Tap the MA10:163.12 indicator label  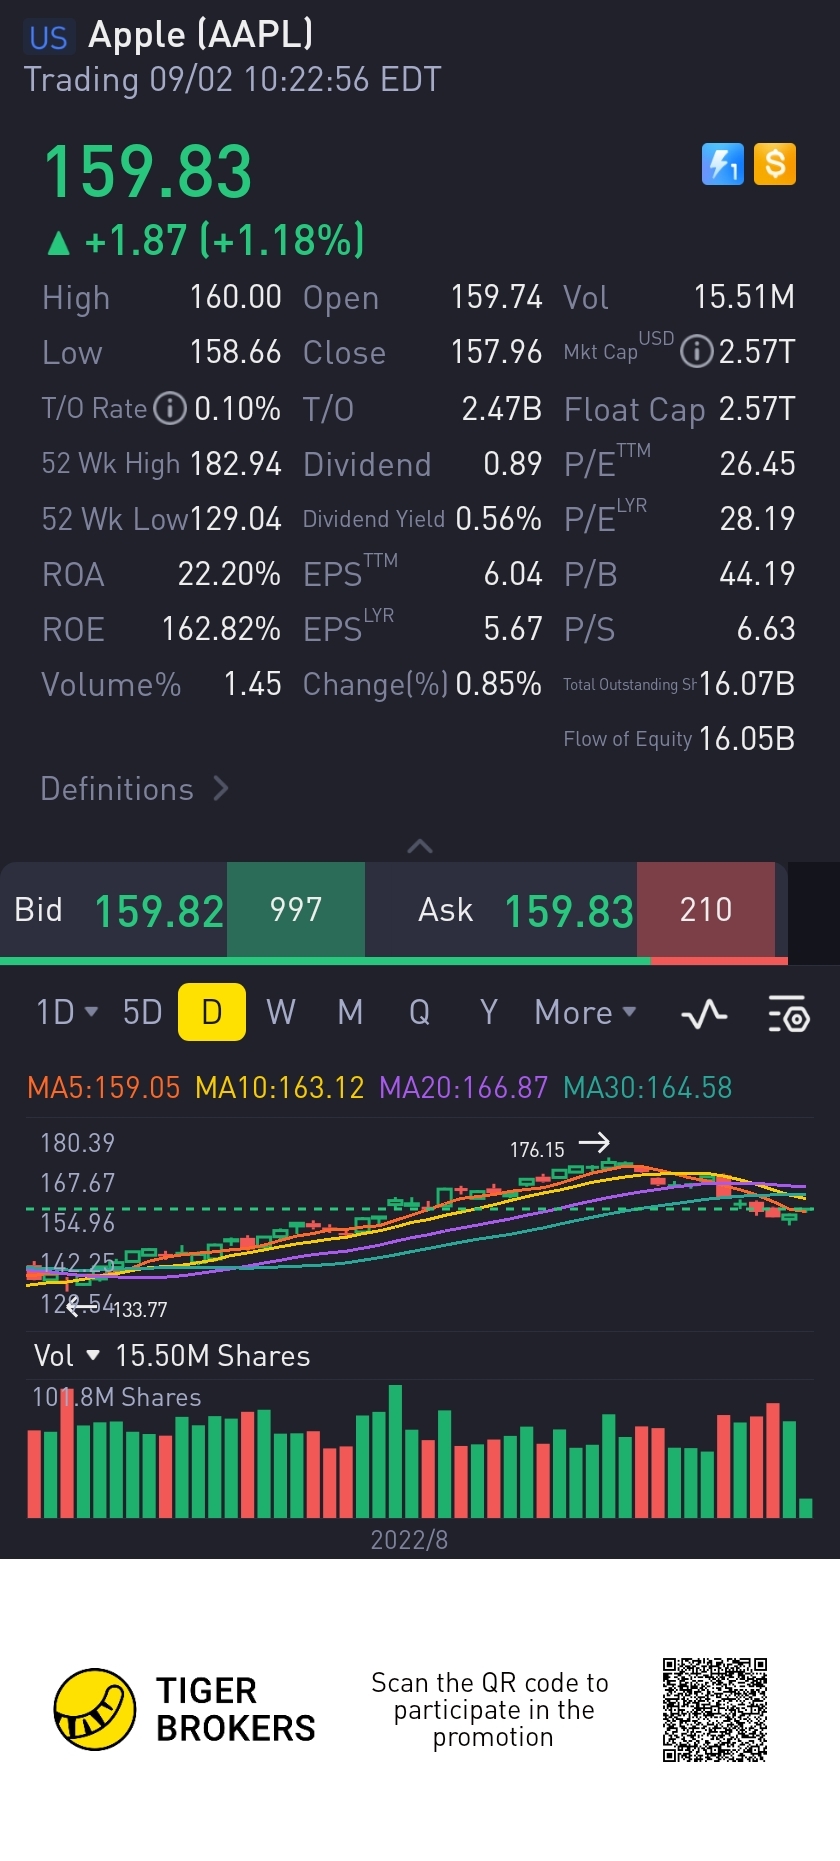[x=280, y=1088]
